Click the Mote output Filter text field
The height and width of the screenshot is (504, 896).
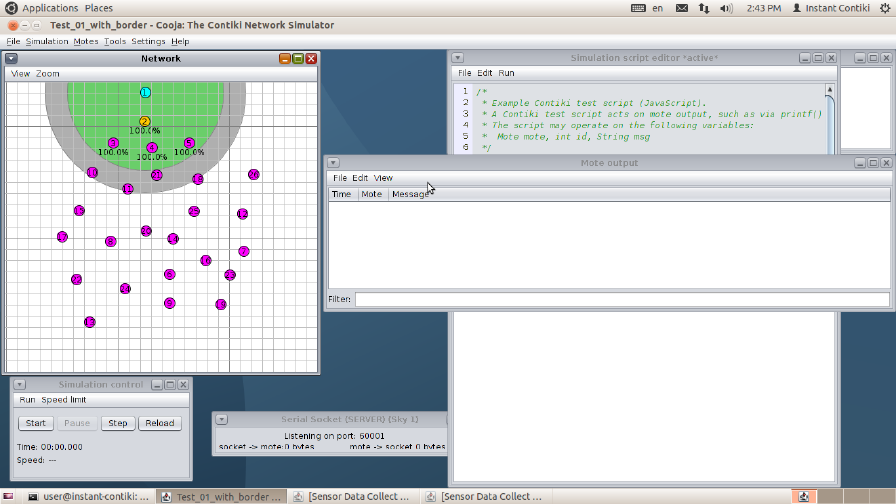click(621, 299)
